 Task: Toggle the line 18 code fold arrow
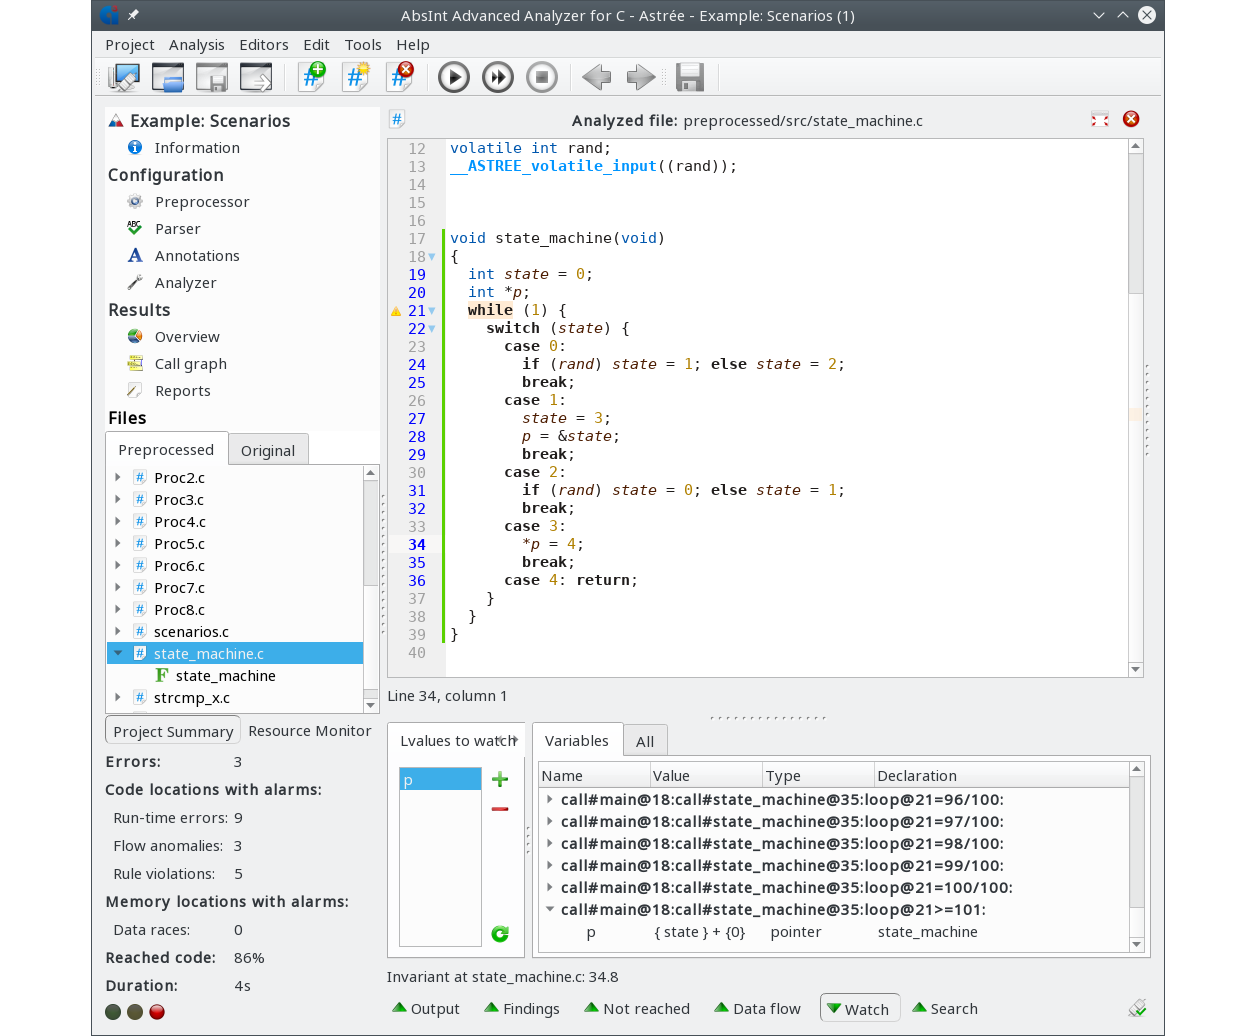(x=432, y=257)
